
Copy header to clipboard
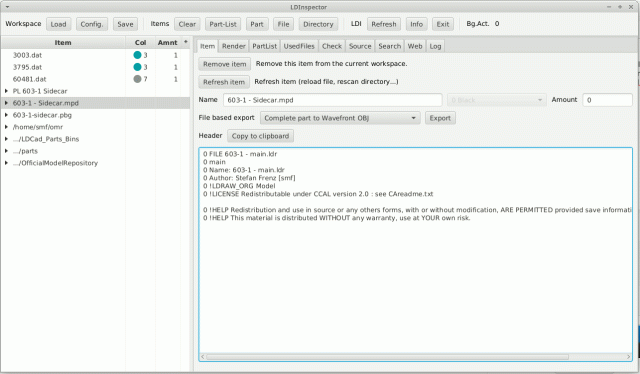coord(260,136)
